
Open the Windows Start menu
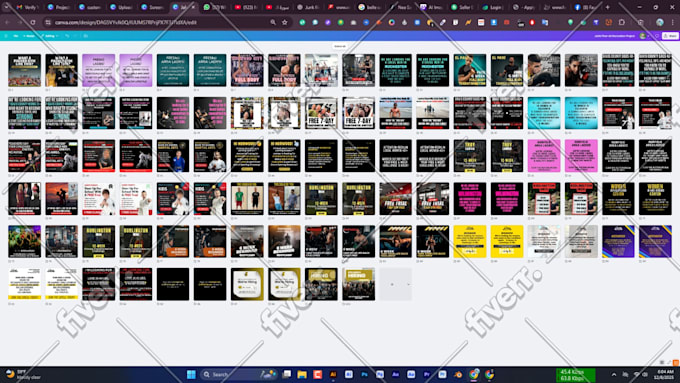[x=191, y=374]
